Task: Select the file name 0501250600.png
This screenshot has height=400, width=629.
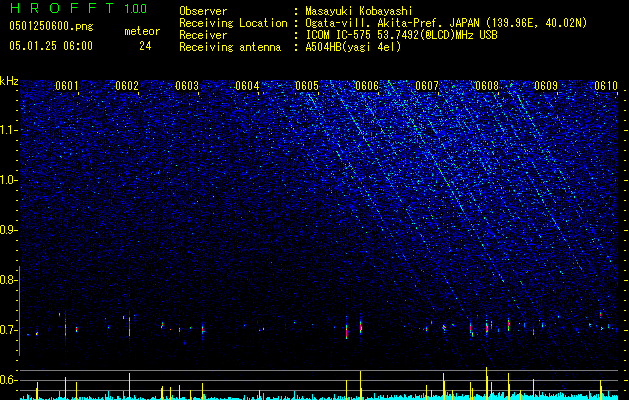Action: (x=51, y=27)
